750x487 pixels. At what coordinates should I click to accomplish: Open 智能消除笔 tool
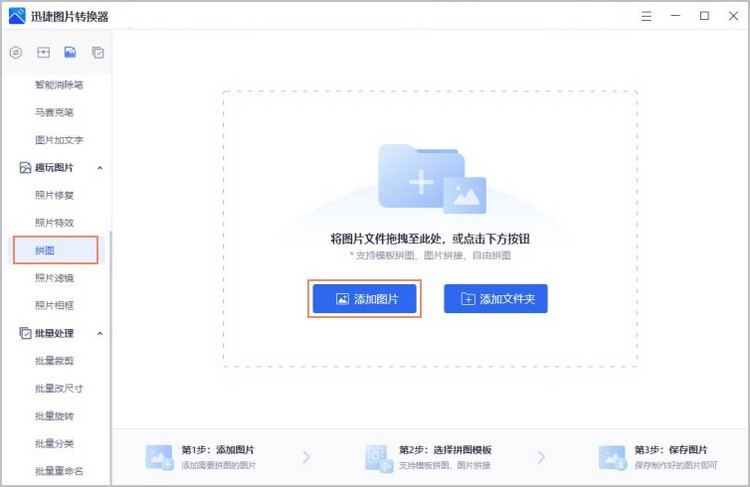(x=59, y=85)
